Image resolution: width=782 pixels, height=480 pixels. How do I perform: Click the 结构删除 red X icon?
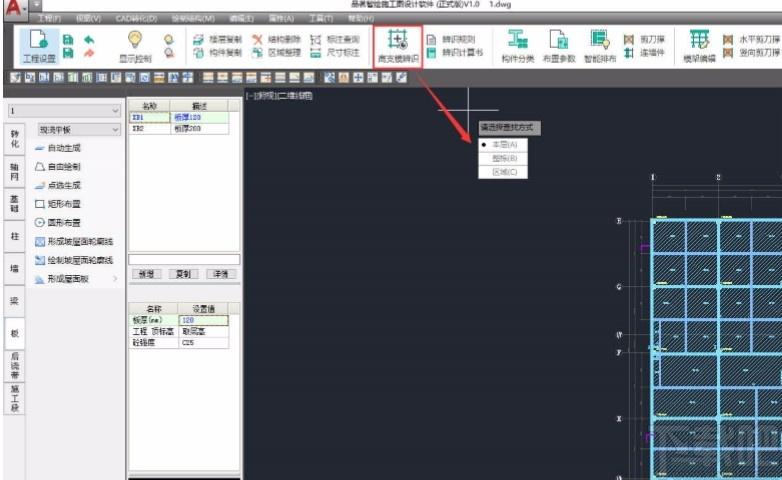[x=257, y=39]
